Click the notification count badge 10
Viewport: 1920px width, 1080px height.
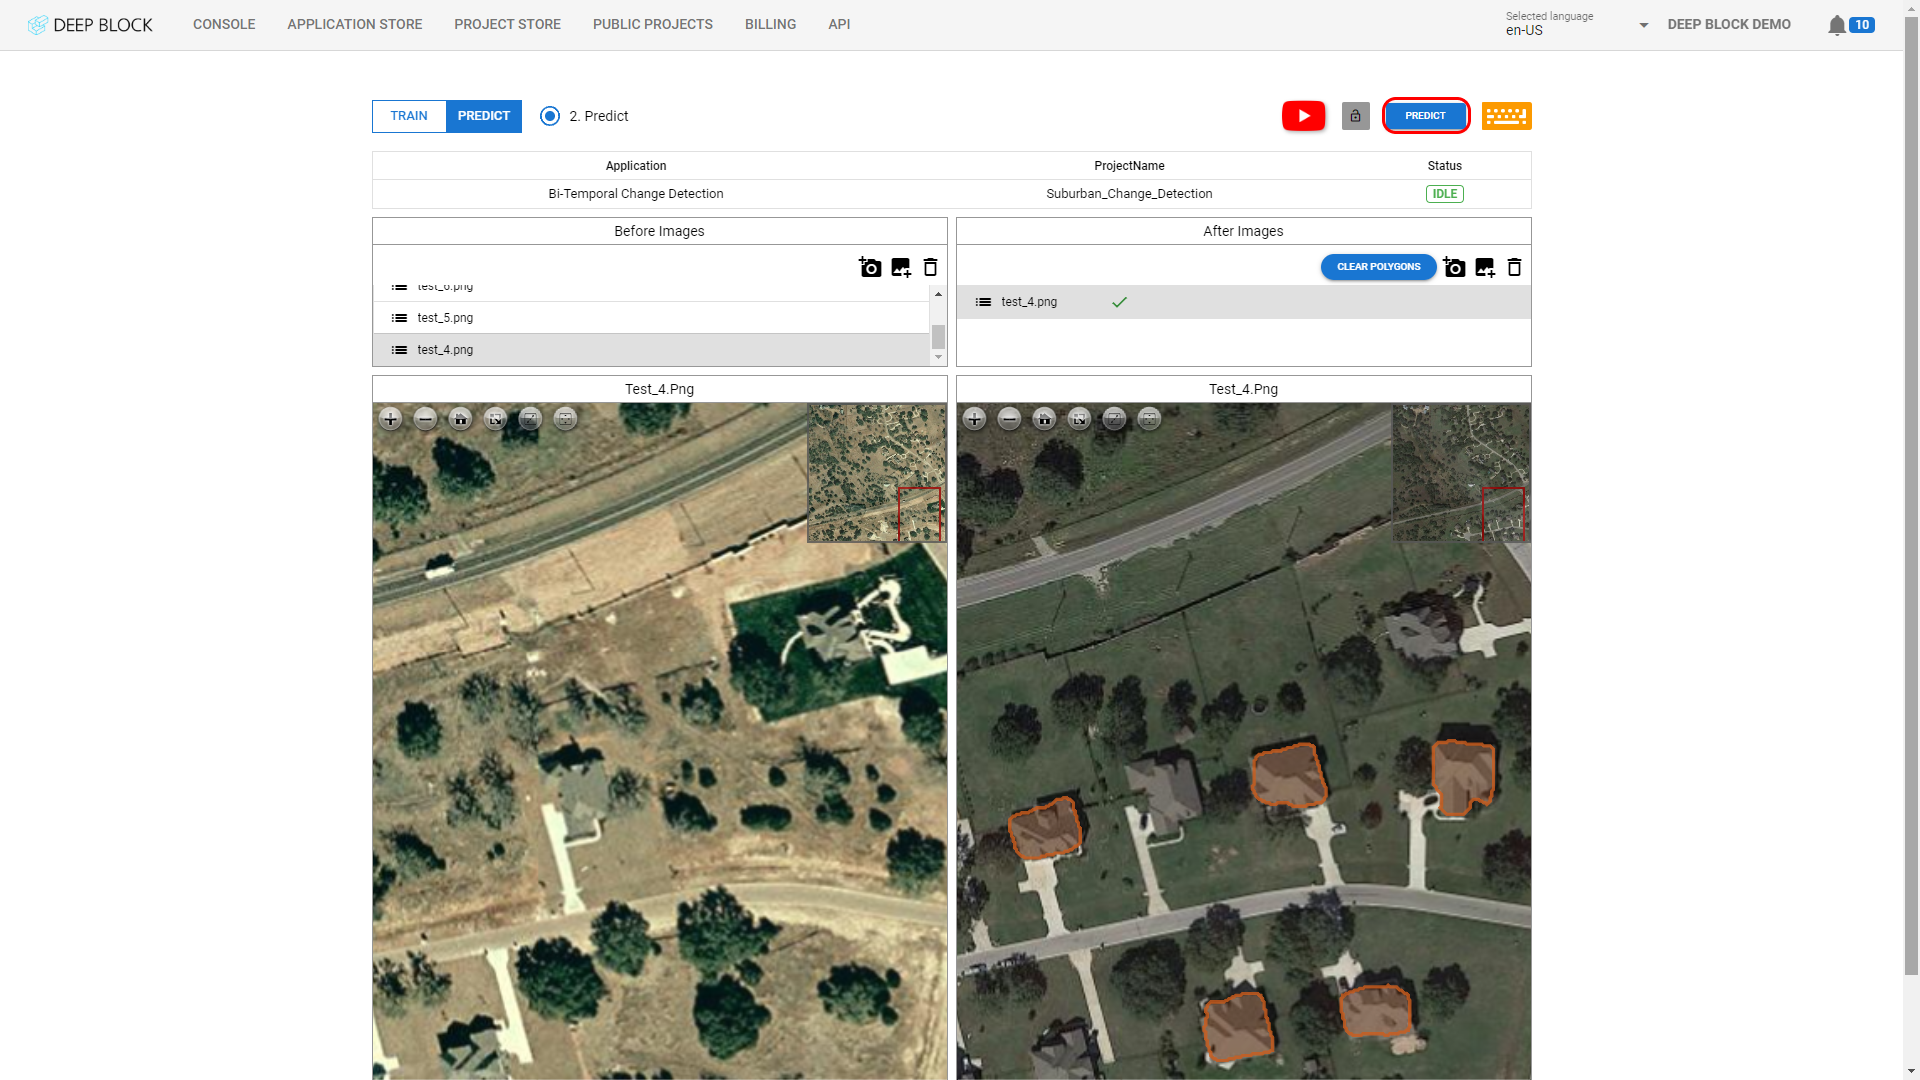click(1861, 25)
